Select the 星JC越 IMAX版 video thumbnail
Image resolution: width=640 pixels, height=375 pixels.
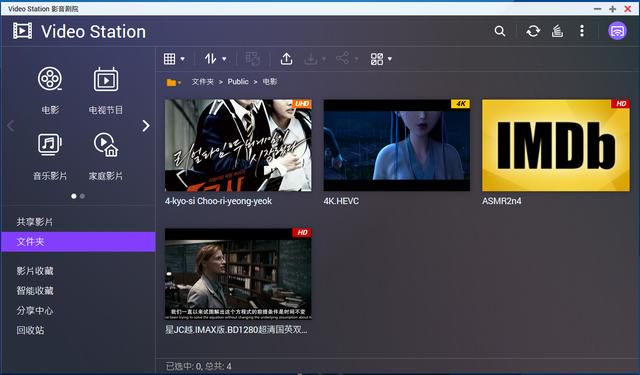point(238,274)
